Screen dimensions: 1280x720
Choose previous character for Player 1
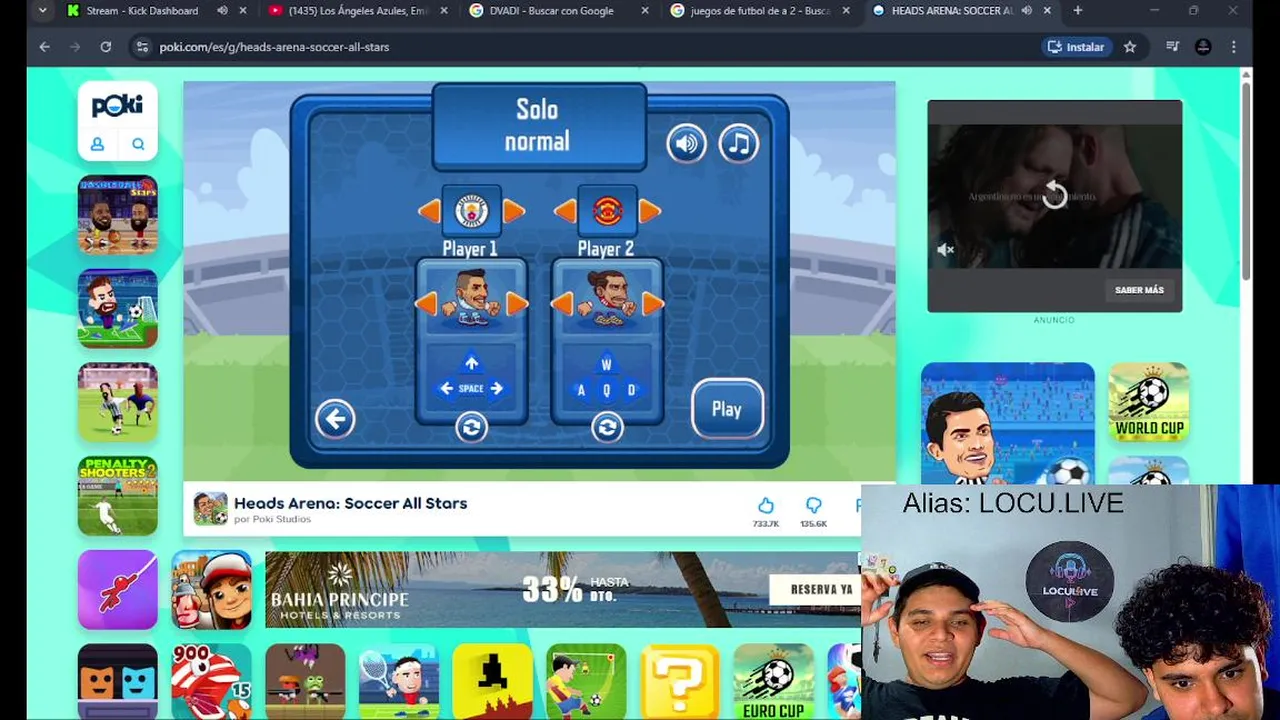coord(426,303)
